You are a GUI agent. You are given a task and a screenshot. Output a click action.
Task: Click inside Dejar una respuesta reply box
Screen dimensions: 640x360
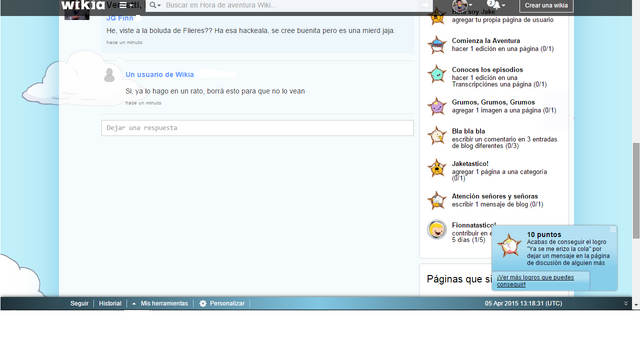258,128
